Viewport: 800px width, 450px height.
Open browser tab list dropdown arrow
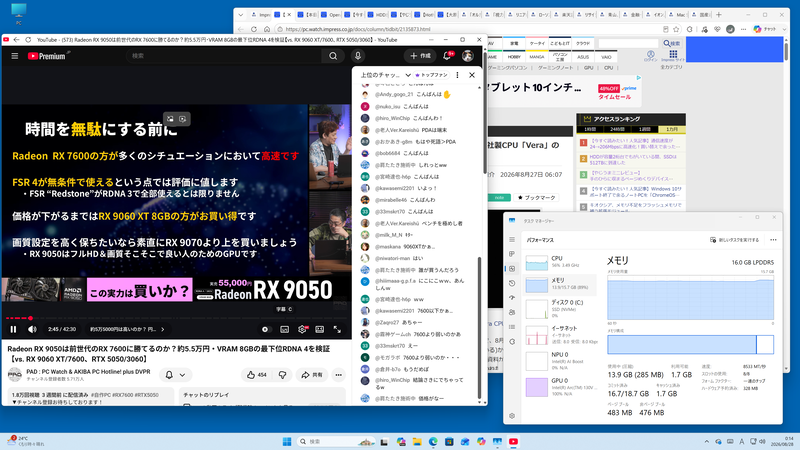(x=241, y=15)
